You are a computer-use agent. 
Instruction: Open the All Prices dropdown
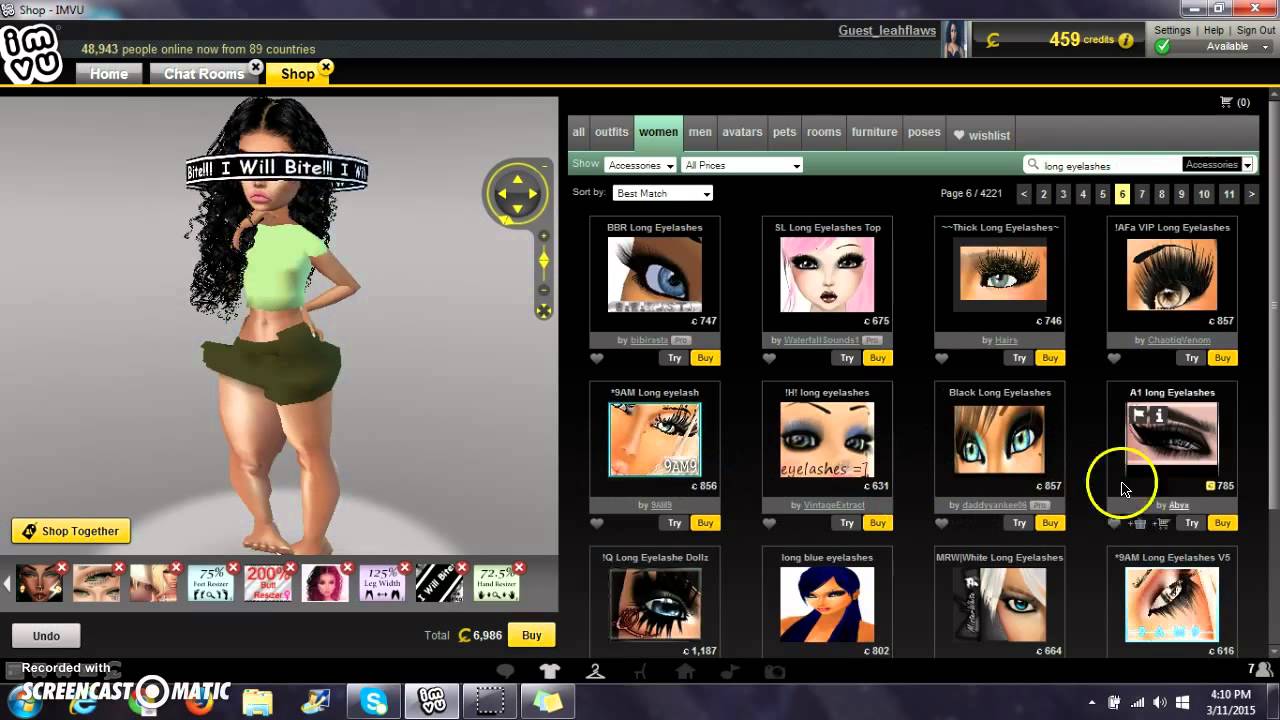coord(742,165)
